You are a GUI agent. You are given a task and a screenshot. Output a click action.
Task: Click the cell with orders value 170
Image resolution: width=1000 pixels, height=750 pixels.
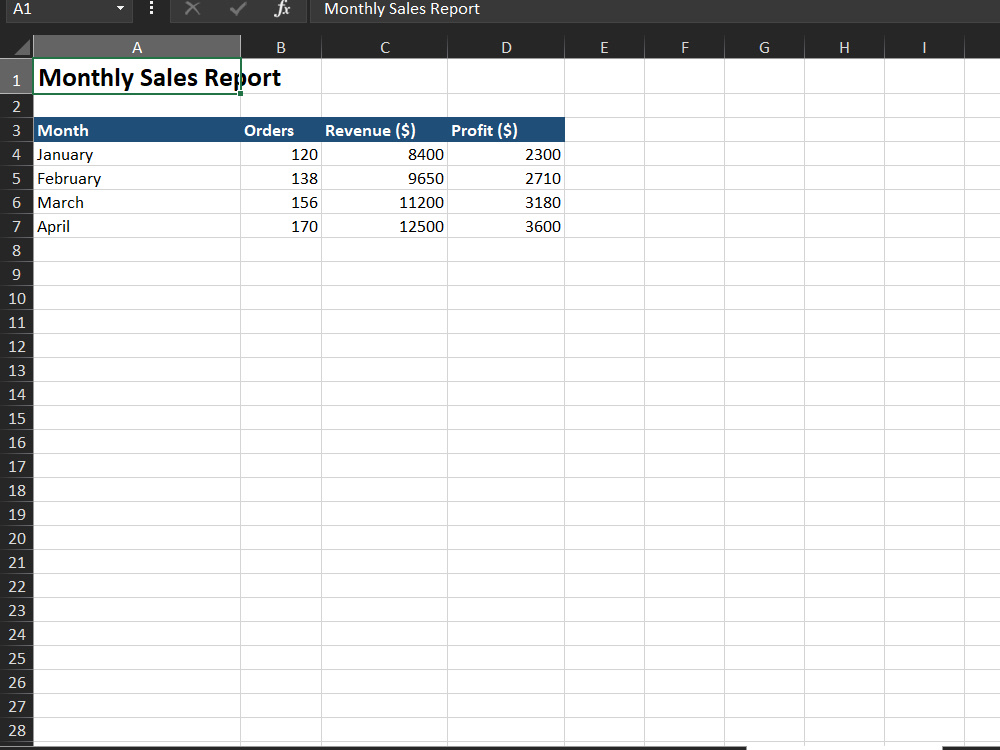281,226
